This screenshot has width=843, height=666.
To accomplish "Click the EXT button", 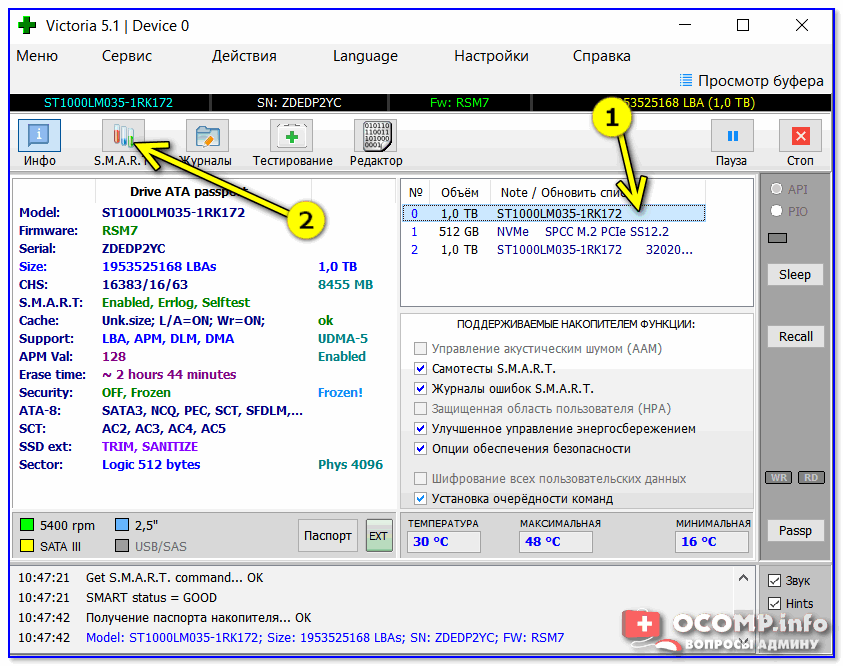I will (x=379, y=536).
